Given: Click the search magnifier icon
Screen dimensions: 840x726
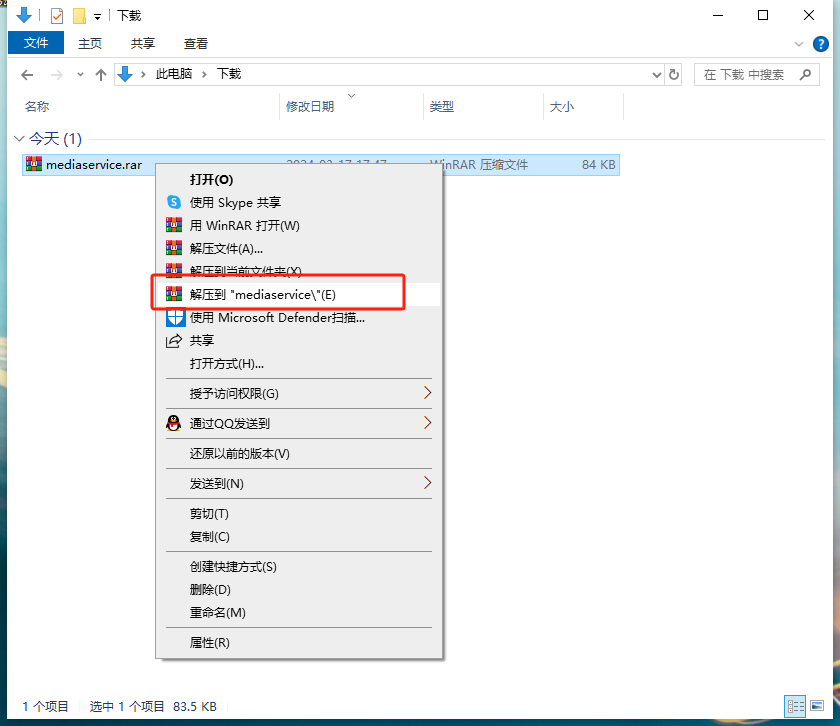Looking at the screenshot, I should pyautogui.click(x=805, y=74).
